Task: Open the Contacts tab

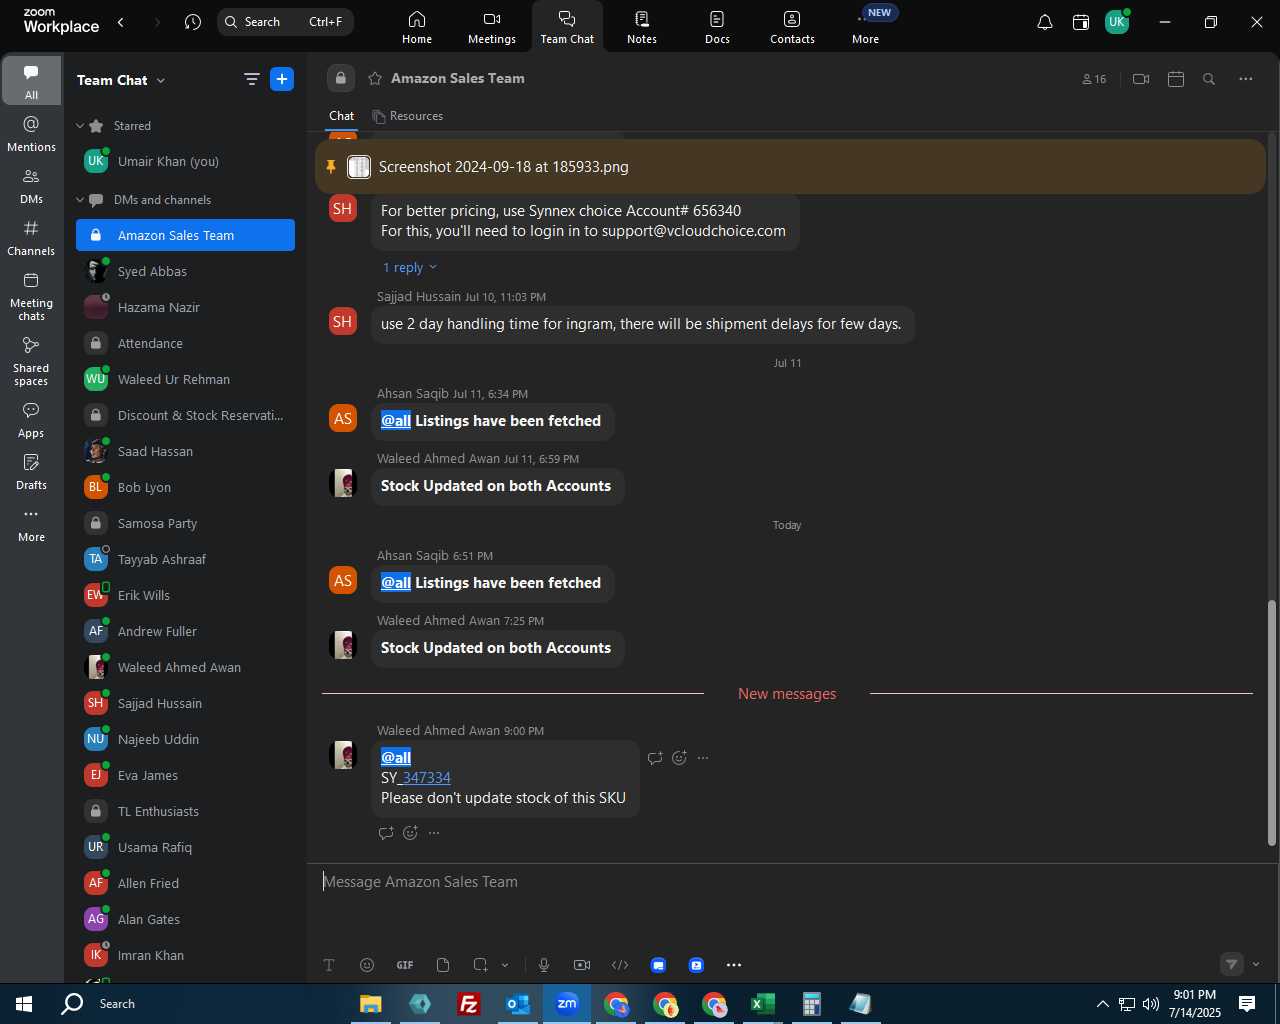Action: point(792,27)
